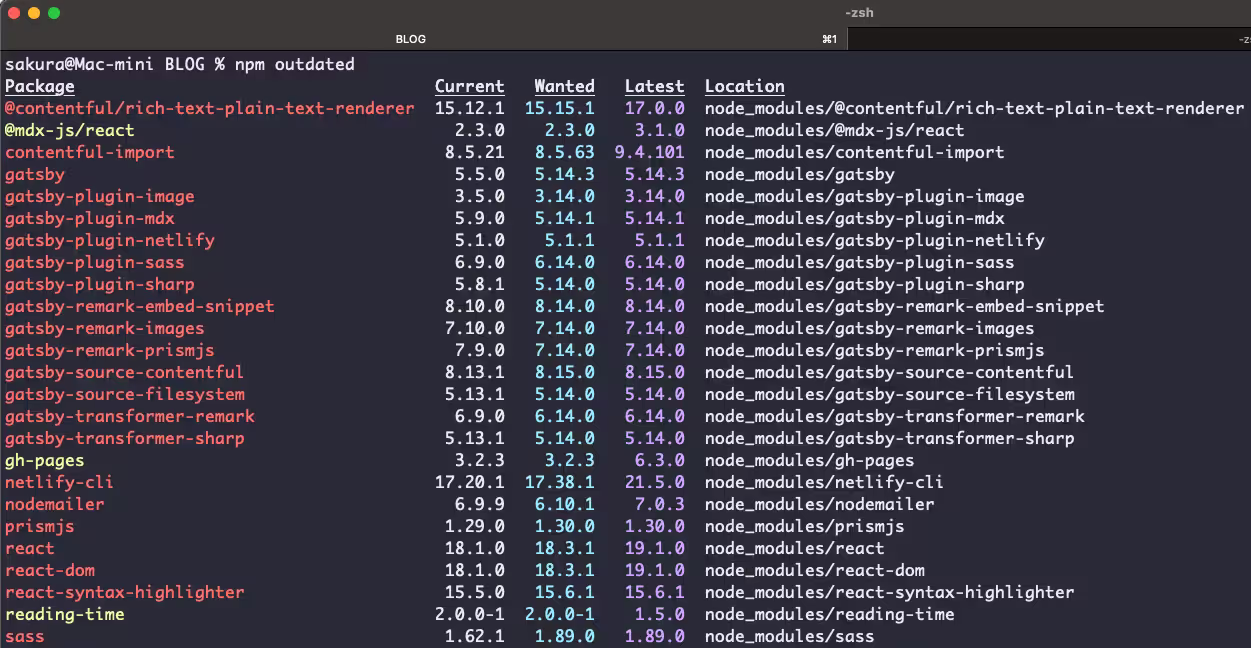Click nodemailer's wanted version 6.10.1
Image resolution: width=1251 pixels, height=648 pixels.
pos(564,504)
